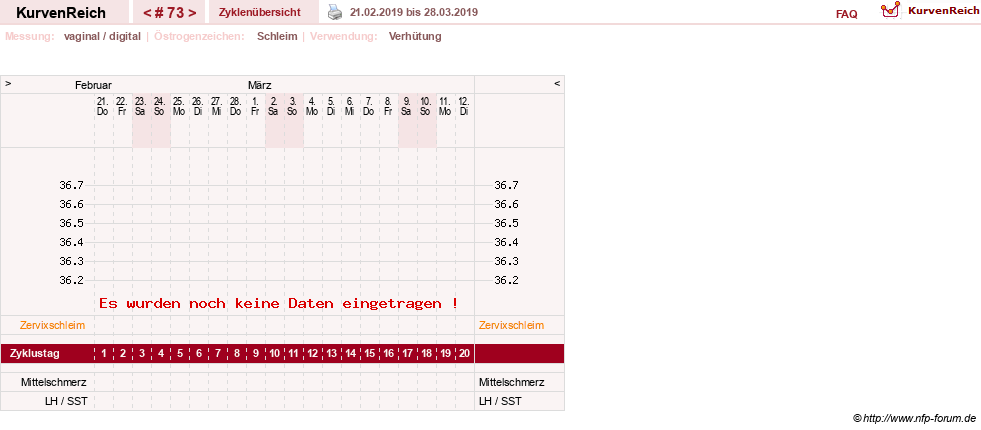Select the date column 2. Sa
The height and width of the screenshot is (430, 981).
coord(274,106)
